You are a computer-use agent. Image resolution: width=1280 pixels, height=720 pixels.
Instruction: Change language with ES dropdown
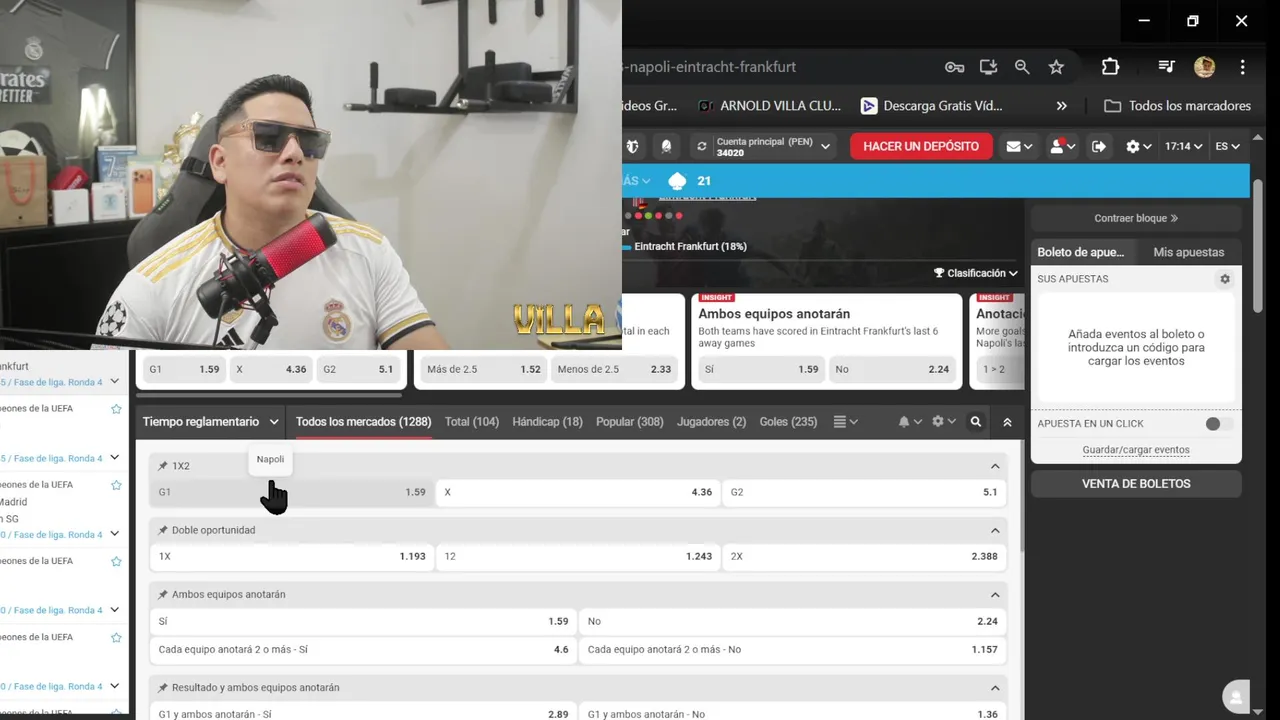click(x=1228, y=146)
